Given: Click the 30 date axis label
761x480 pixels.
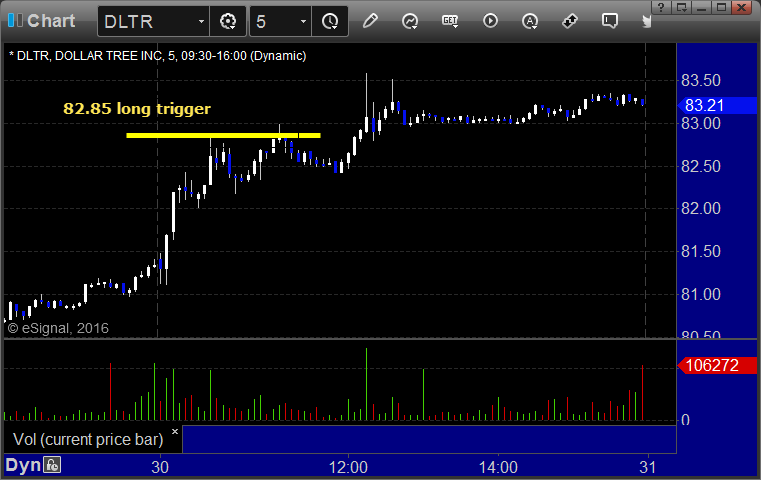Looking at the screenshot, I should [x=160, y=467].
